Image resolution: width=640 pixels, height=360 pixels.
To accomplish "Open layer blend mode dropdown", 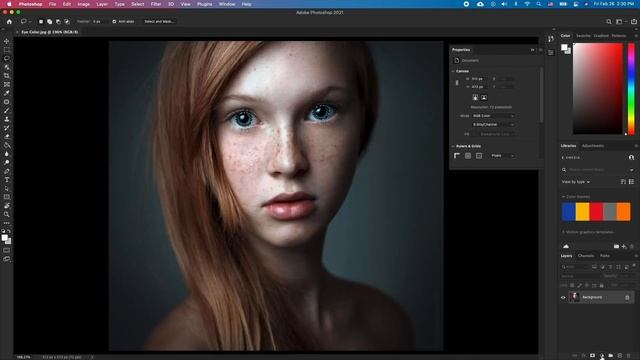I will (581, 276).
